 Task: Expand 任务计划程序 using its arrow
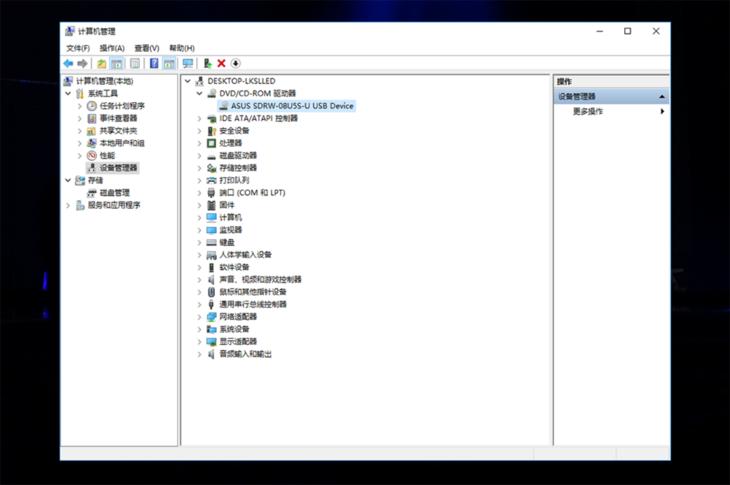point(80,106)
